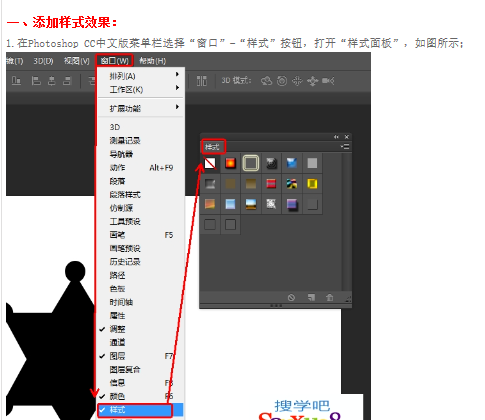Uncheck the 图层 (F7) panel entry
Image resolution: width=485 pixels, height=420 pixels.
point(140,356)
